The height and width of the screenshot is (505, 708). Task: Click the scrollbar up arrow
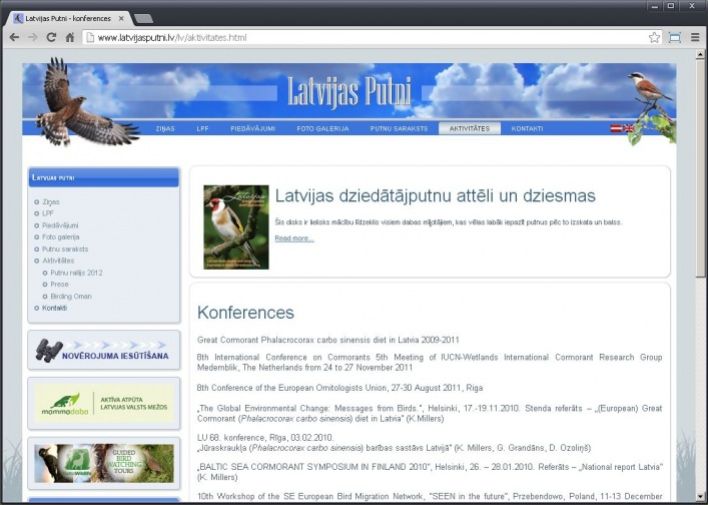[x=700, y=55]
